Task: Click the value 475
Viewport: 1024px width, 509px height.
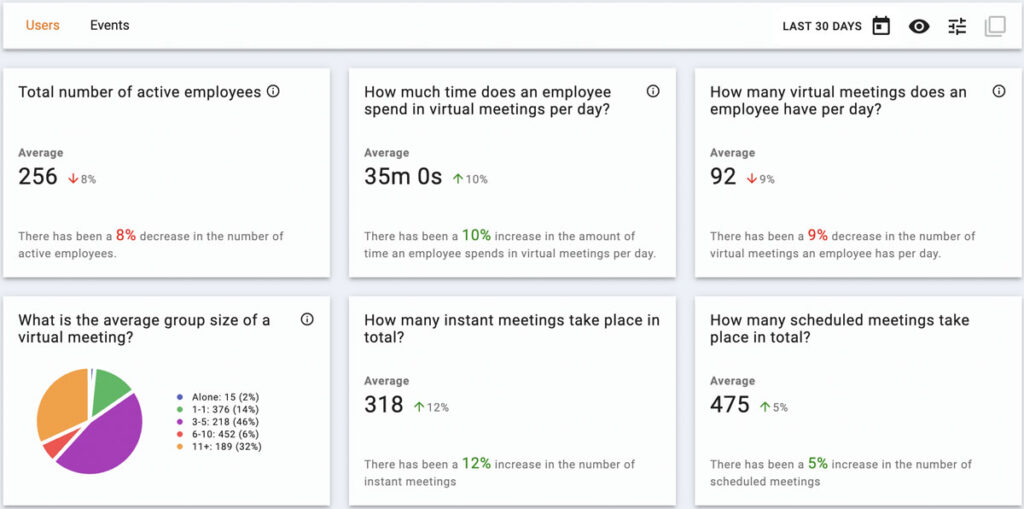Action: tap(729, 405)
